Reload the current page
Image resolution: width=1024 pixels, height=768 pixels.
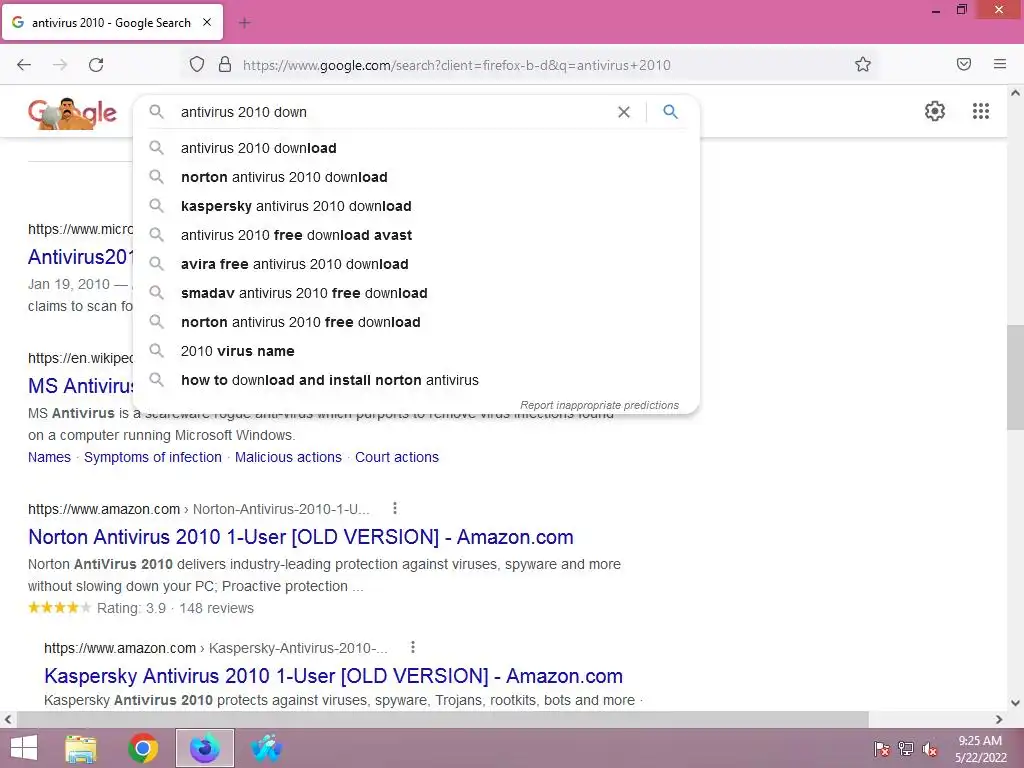pyautogui.click(x=96, y=65)
